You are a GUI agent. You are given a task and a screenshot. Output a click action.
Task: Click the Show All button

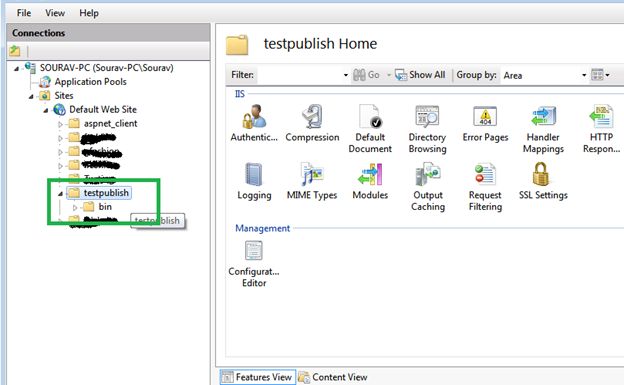coord(420,75)
